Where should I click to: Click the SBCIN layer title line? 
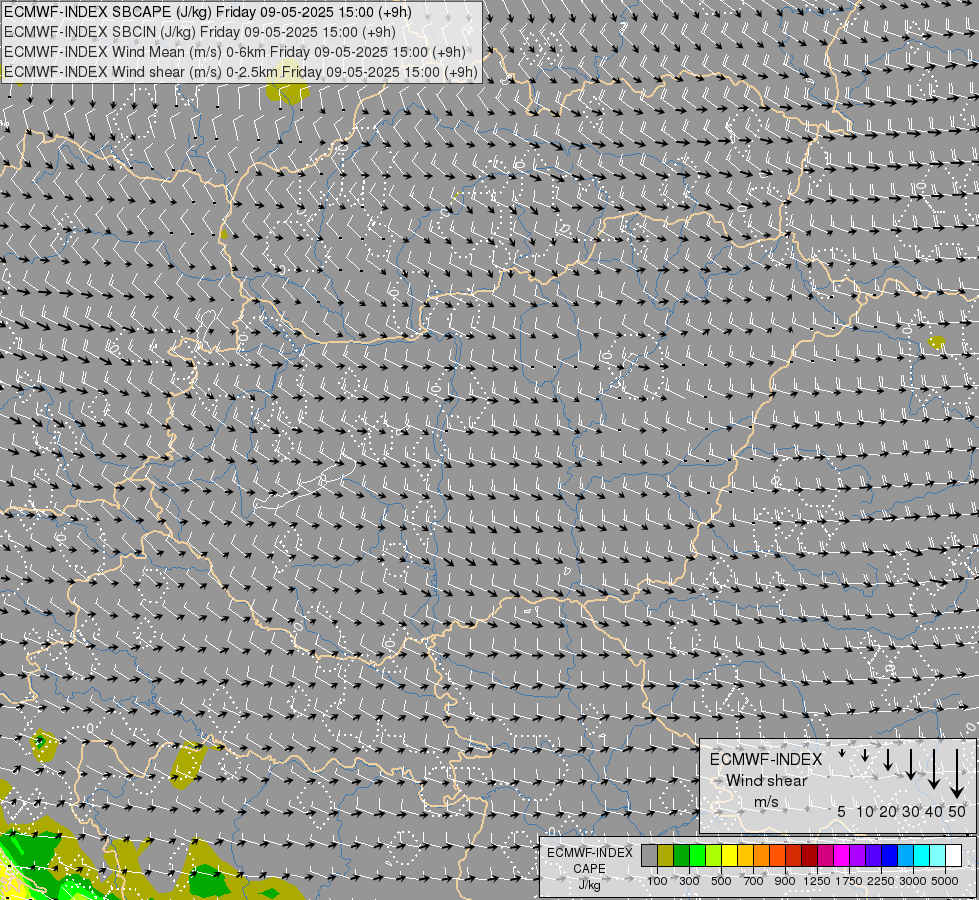pos(199,32)
